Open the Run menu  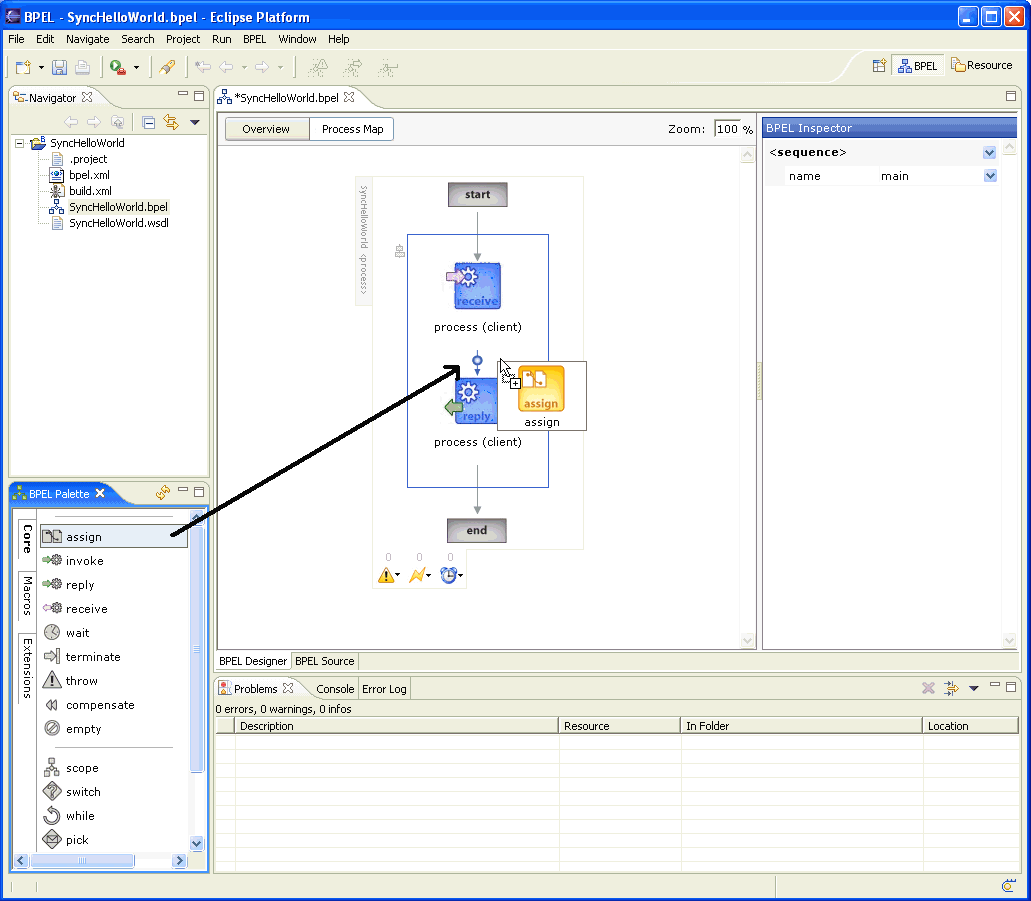point(222,39)
